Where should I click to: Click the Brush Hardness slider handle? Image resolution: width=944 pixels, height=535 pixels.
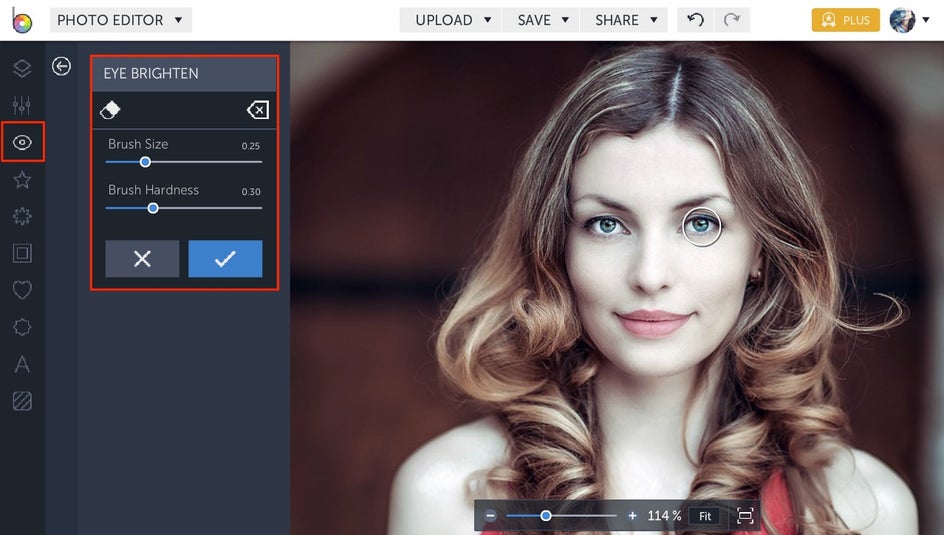[x=153, y=208]
